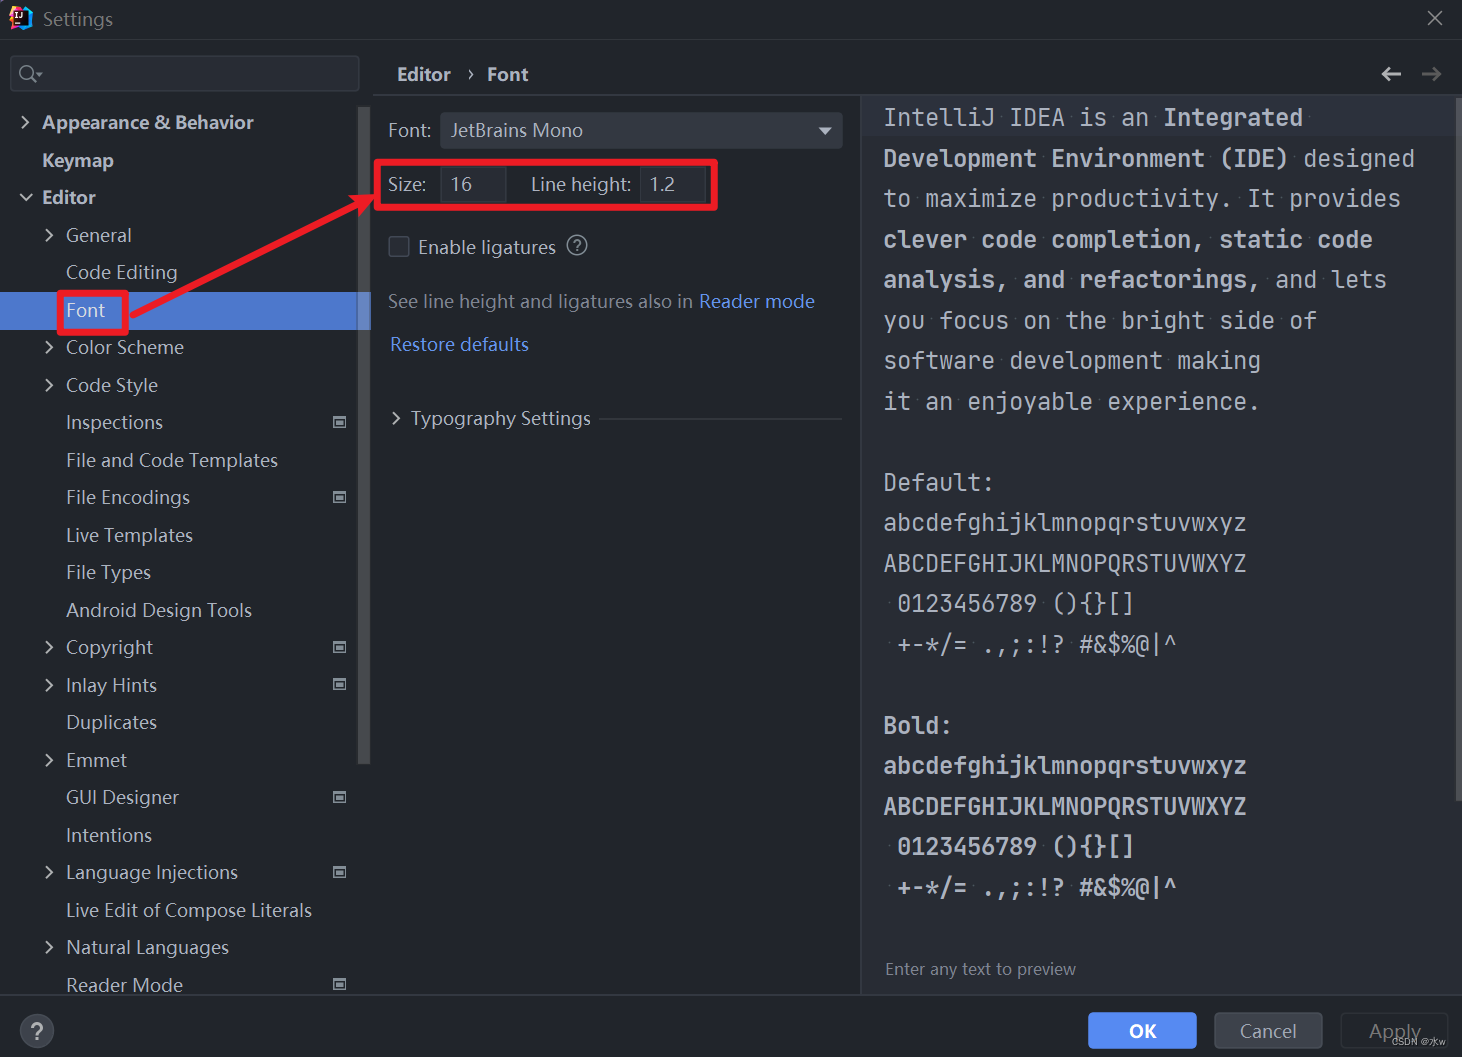Screen dimensions: 1462x1057
Task: Click project-level icon next to File Encodings
Action: pos(340,497)
